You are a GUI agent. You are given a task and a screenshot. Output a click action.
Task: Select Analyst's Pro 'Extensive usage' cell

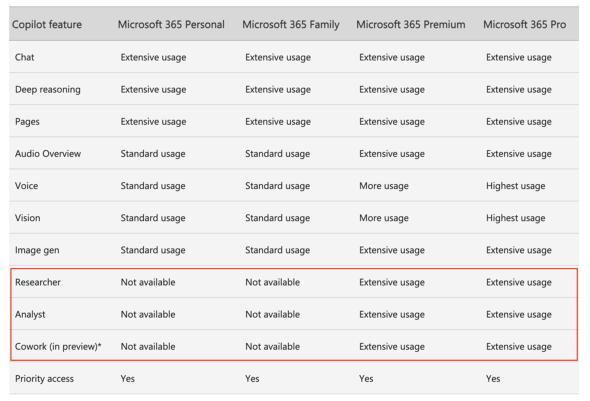click(x=519, y=314)
